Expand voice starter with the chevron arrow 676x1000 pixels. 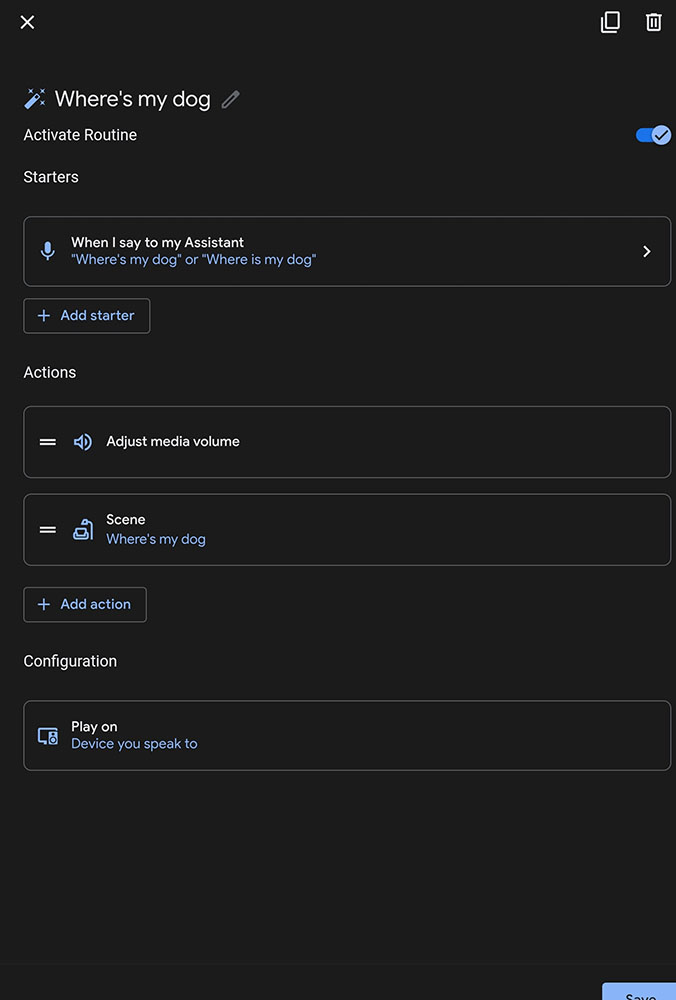tap(646, 252)
